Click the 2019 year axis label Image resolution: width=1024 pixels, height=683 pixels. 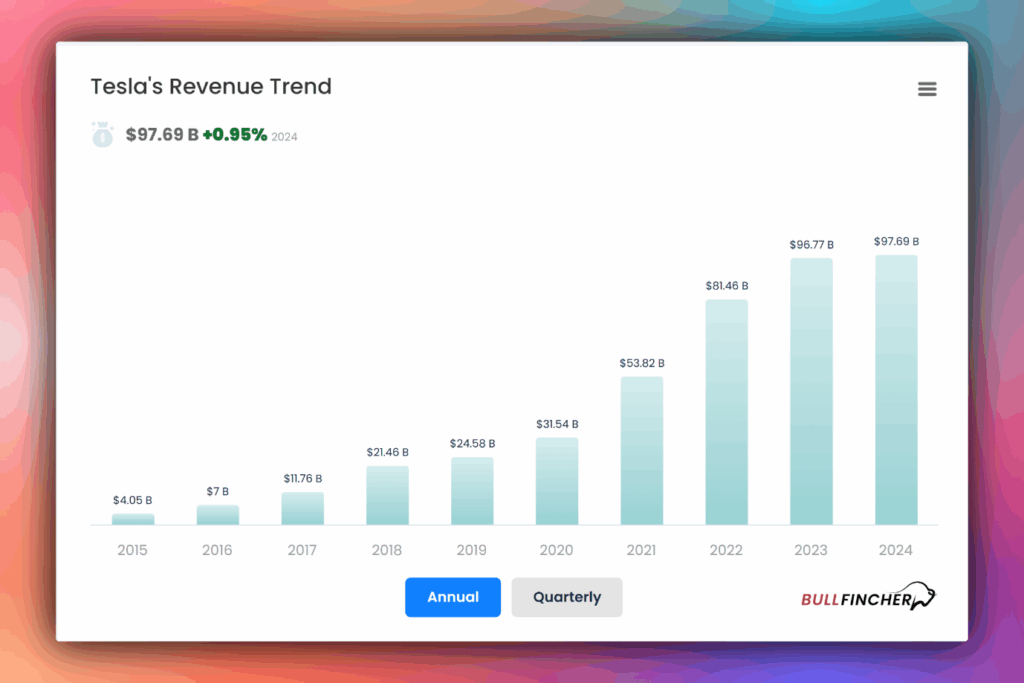click(x=471, y=550)
